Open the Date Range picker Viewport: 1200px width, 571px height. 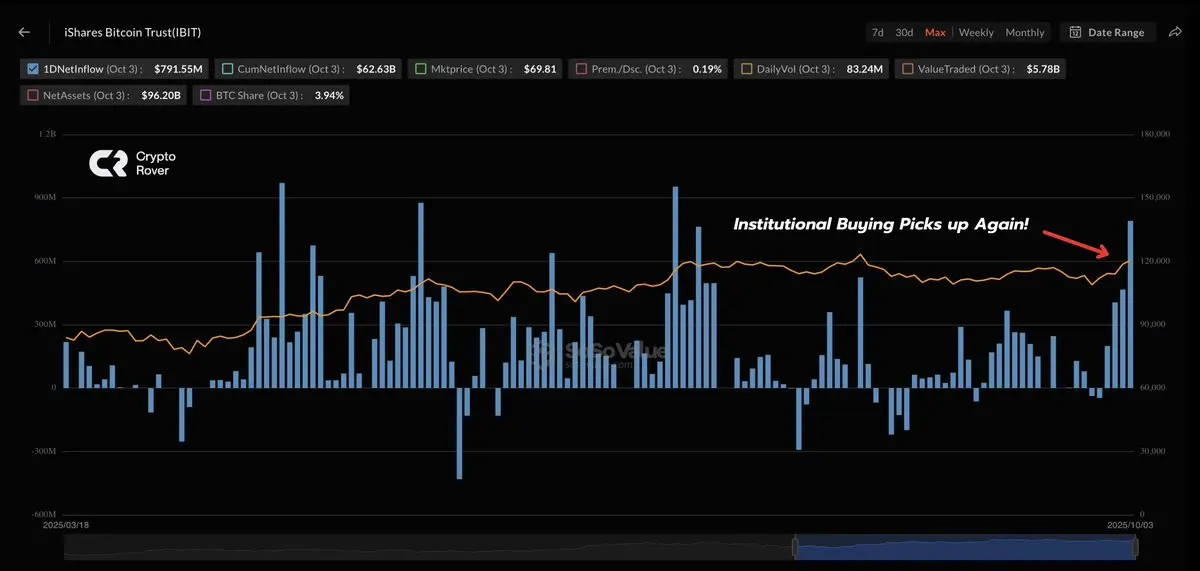1108,32
